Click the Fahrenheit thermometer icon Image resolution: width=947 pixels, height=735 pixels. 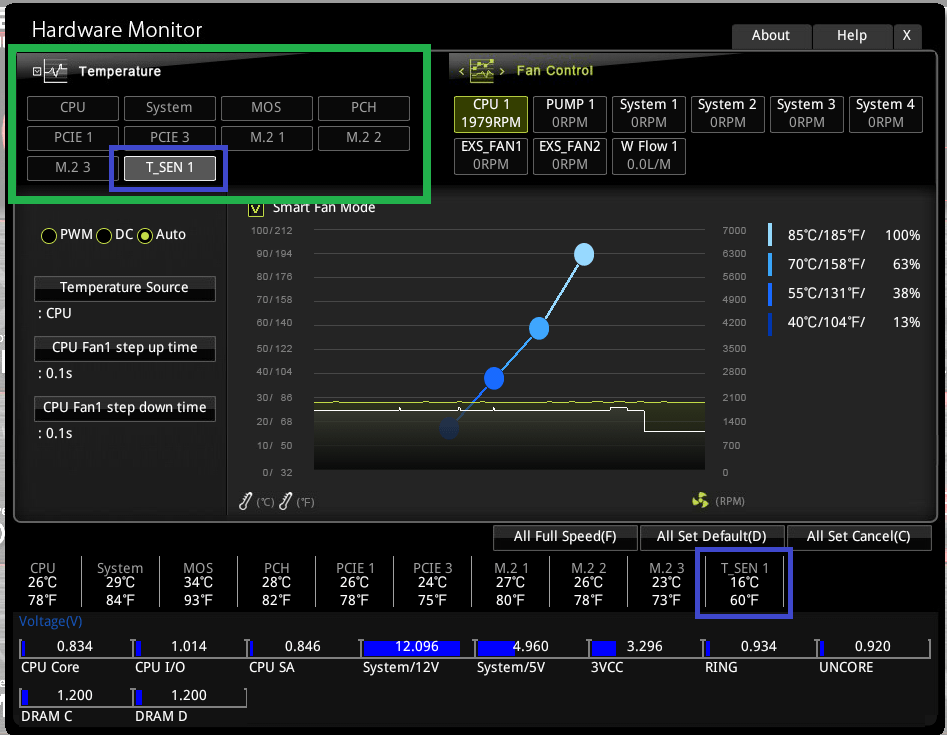pos(286,501)
